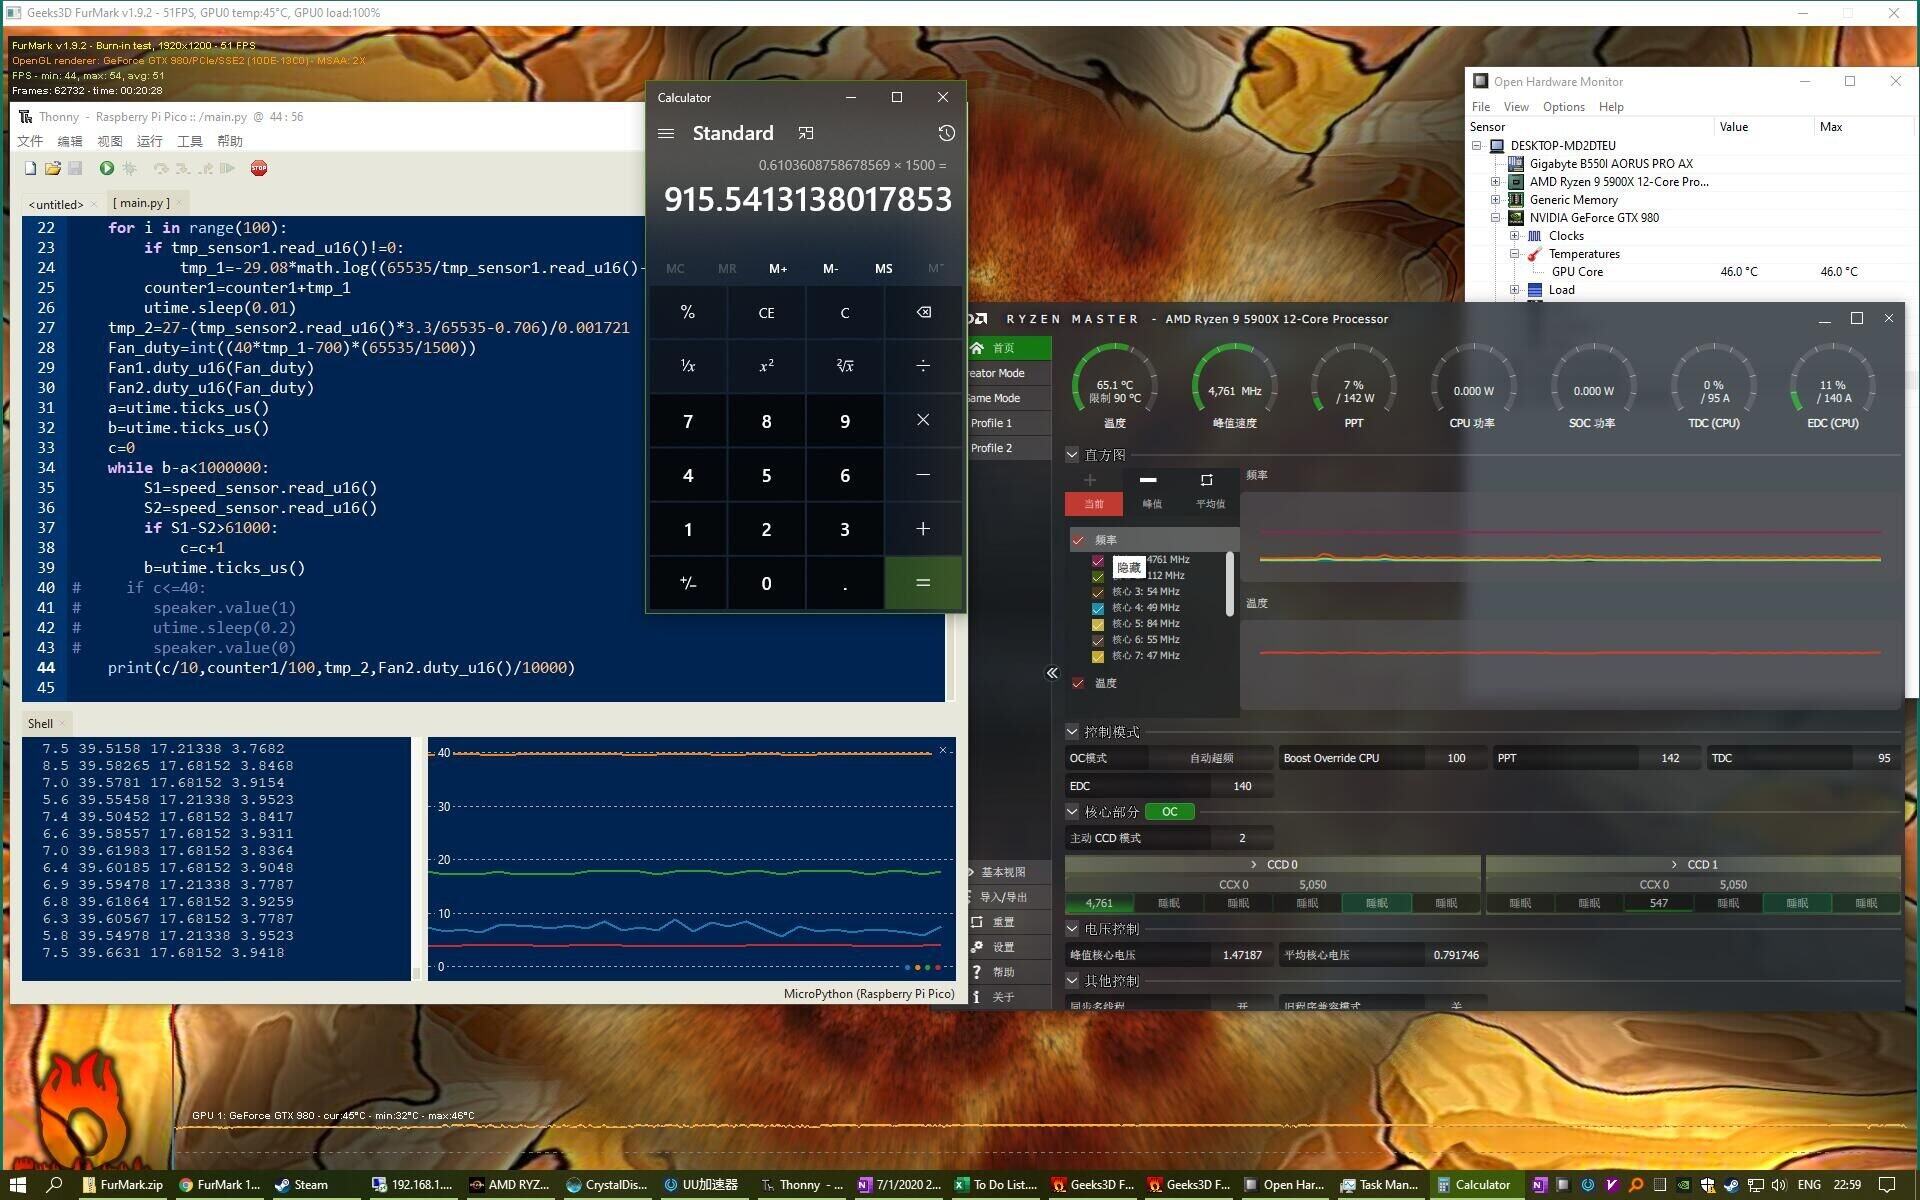Image resolution: width=1920 pixels, height=1200 pixels.
Task: Click the green OC button beside 核心部分
Action: [x=1169, y=812]
